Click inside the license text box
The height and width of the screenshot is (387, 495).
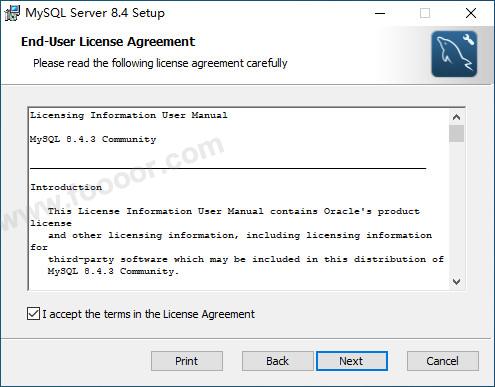pos(238,198)
